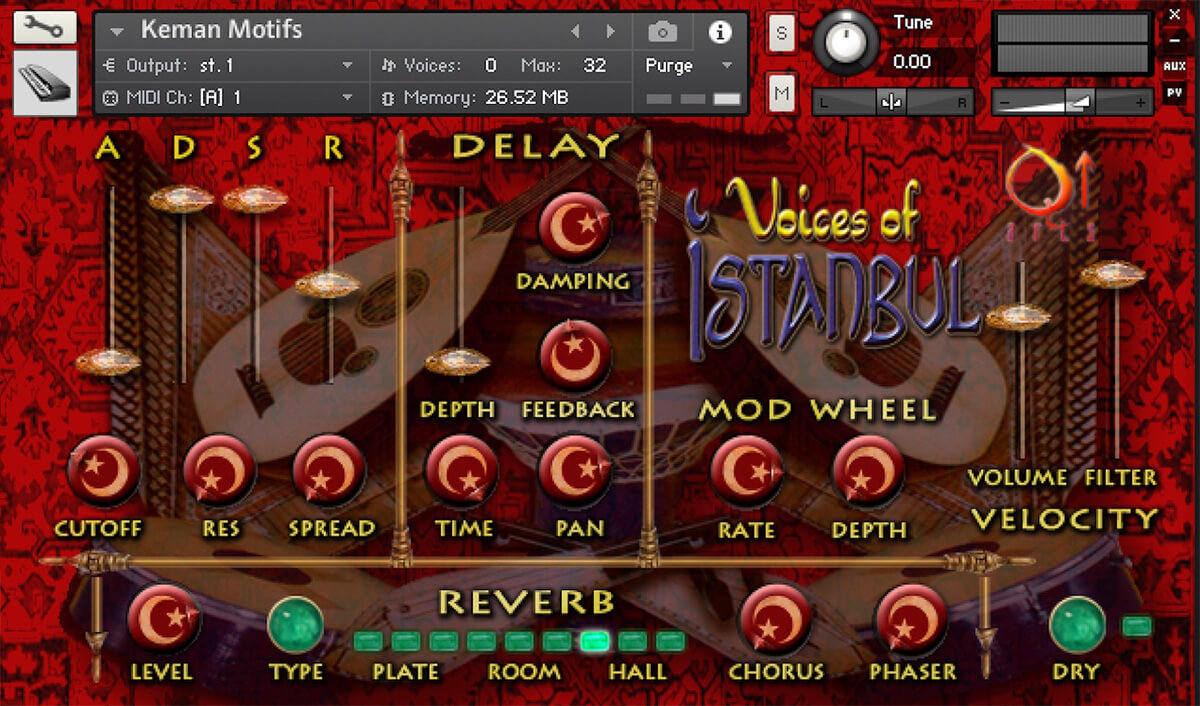Image resolution: width=1200 pixels, height=706 pixels.
Task: Click the info icon in header
Action: 719,32
